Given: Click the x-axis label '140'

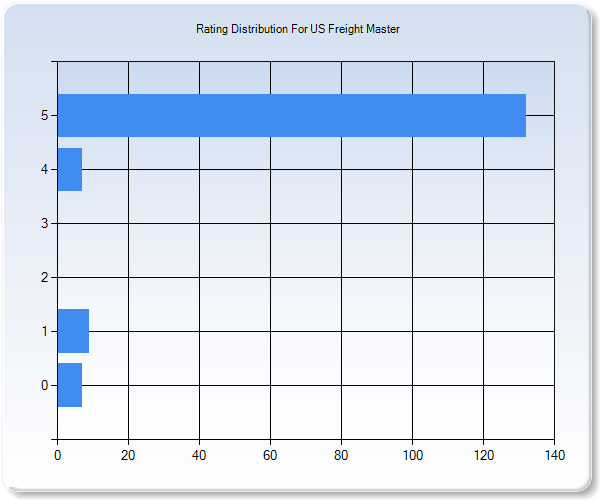Looking at the screenshot, I should click(x=554, y=455).
